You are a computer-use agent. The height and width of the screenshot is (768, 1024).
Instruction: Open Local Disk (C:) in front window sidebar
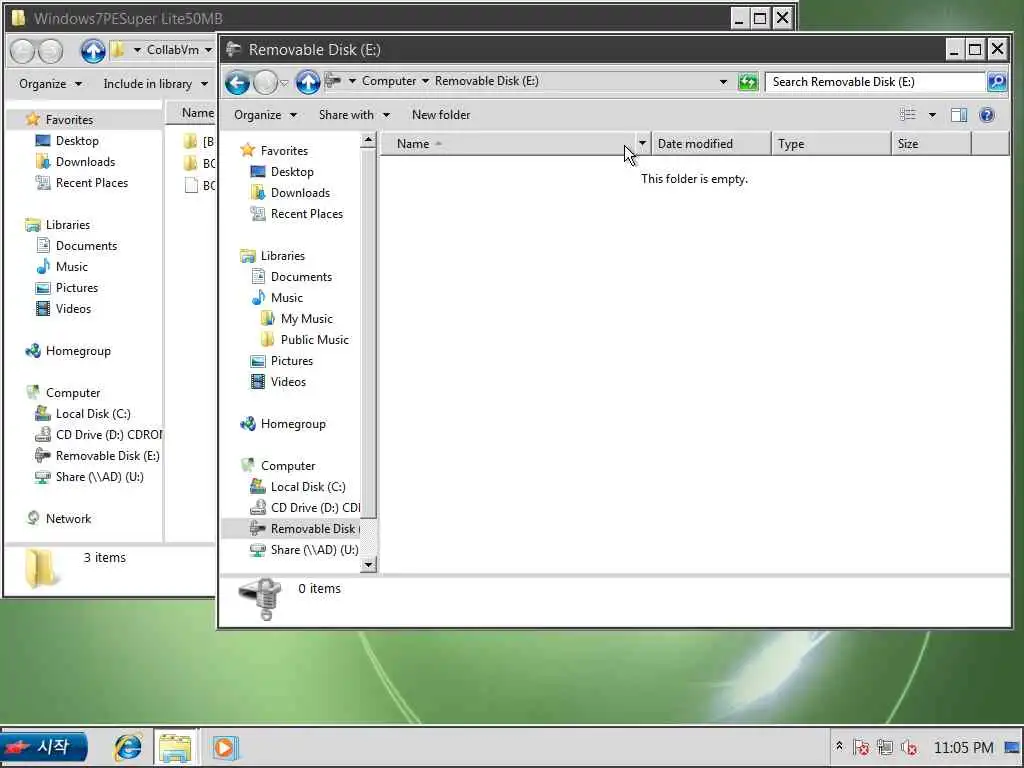pos(308,487)
